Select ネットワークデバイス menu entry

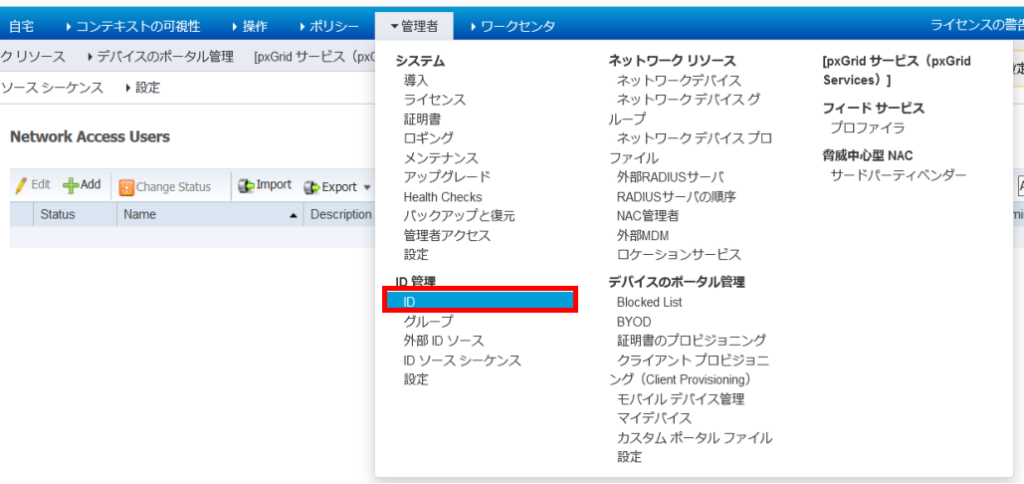coord(678,80)
